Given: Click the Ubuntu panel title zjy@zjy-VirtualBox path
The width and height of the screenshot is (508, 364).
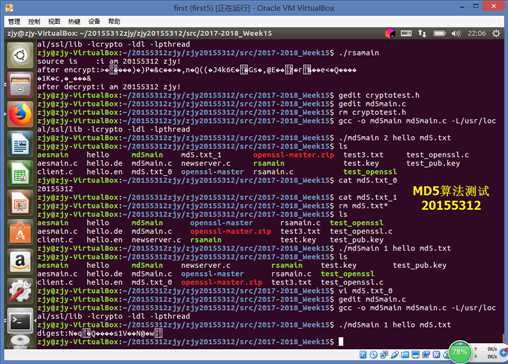Looking at the screenshot, I should 140,33.
